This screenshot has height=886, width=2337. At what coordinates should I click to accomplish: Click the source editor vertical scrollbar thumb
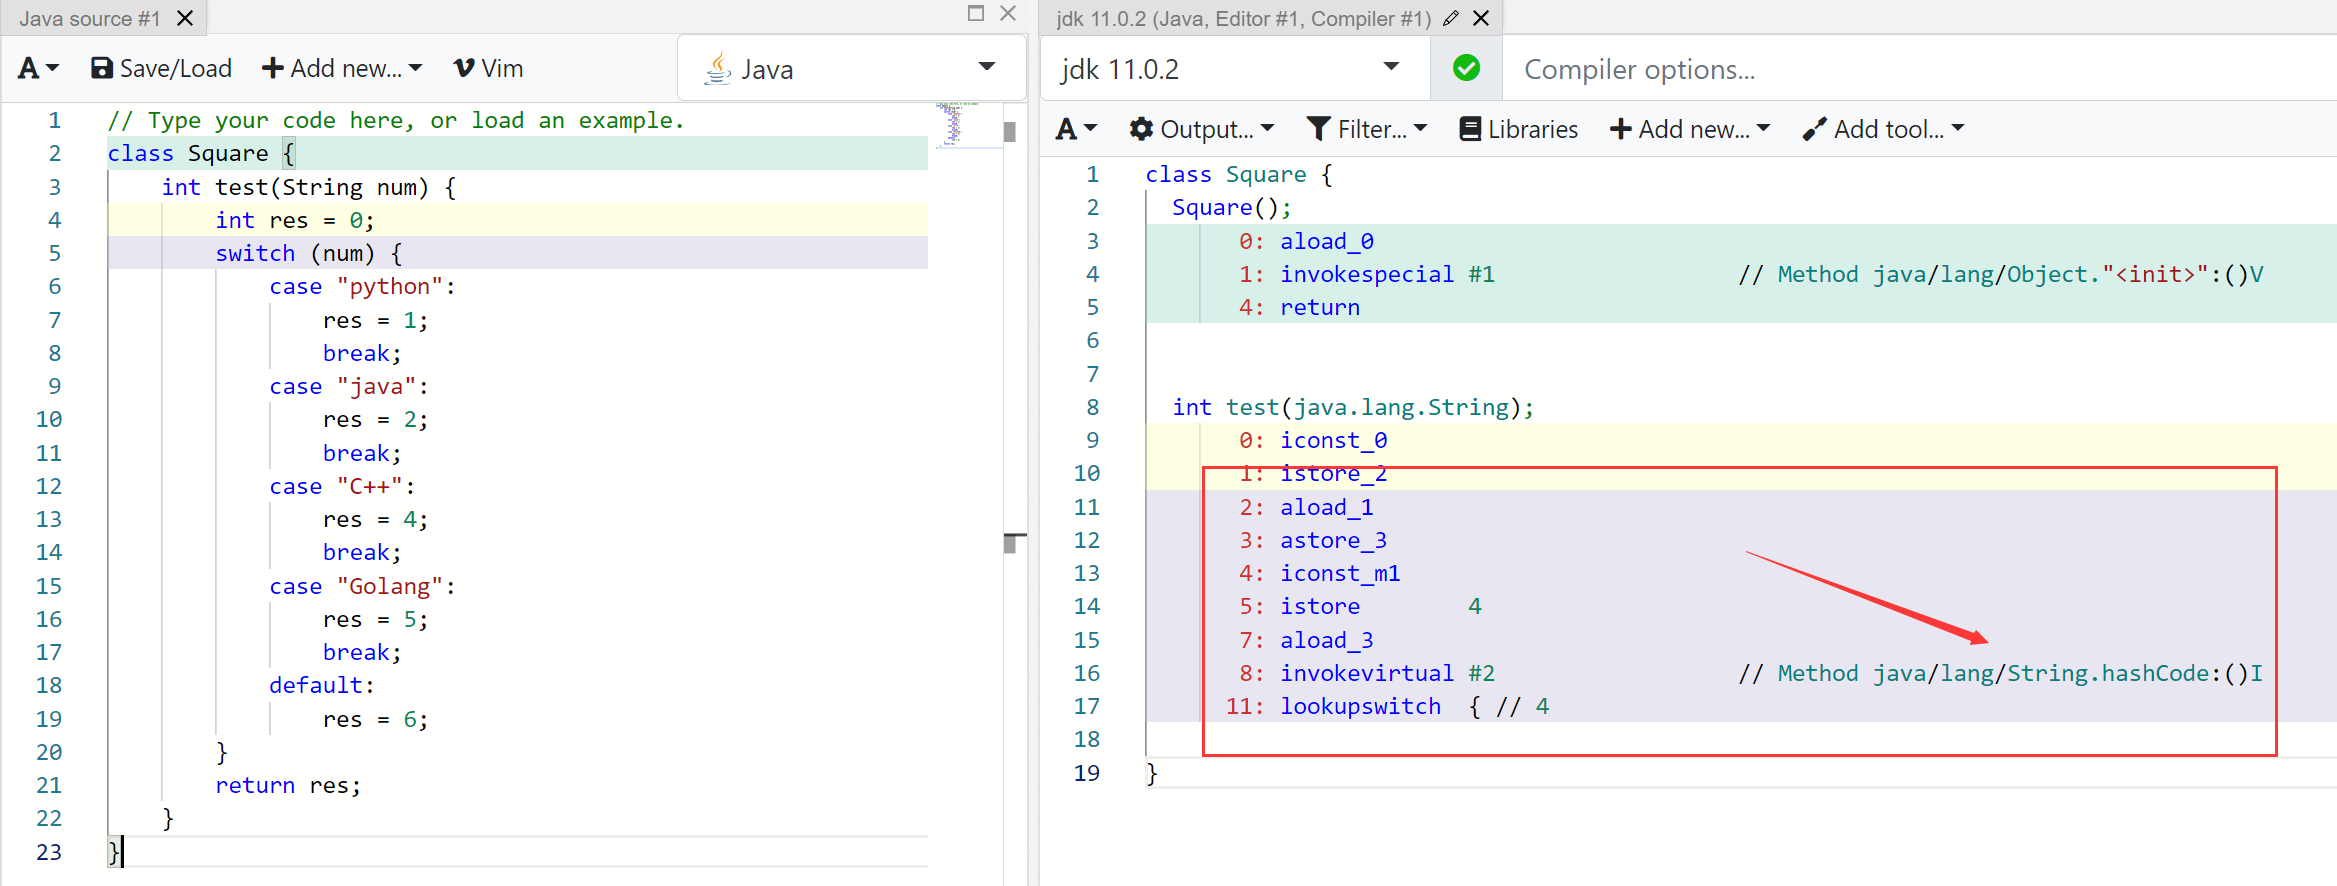tap(1010, 132)
